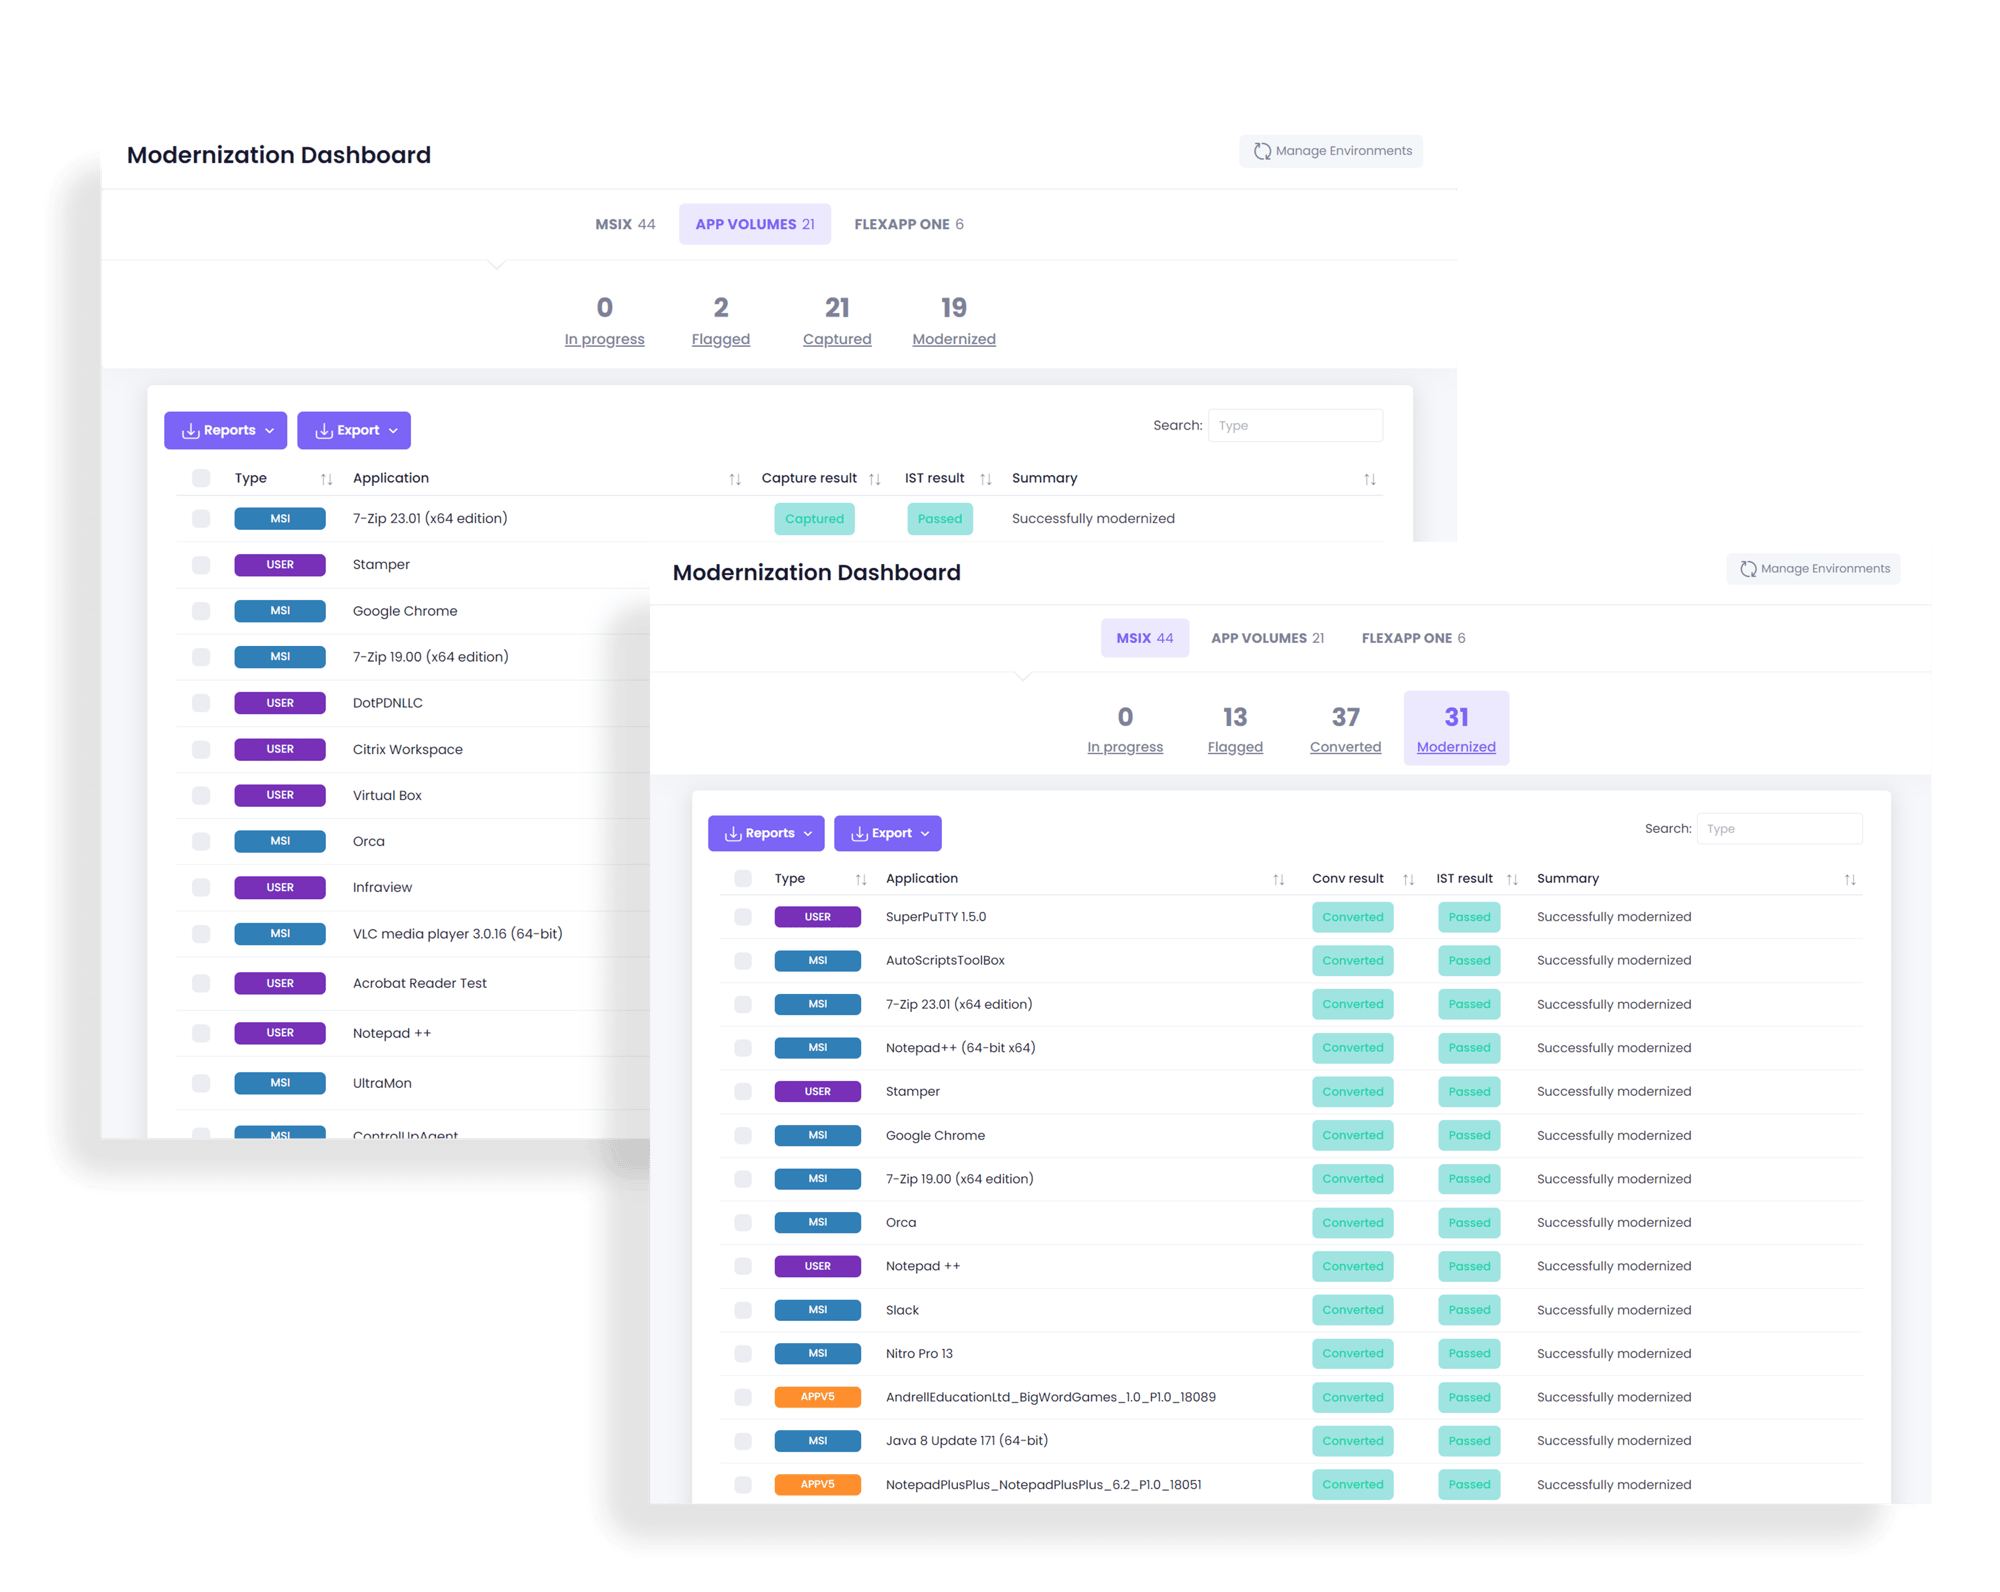2000x1592 pixels.
Task: Sort by IST result column in back window
Action: click(x=986, y=479)
